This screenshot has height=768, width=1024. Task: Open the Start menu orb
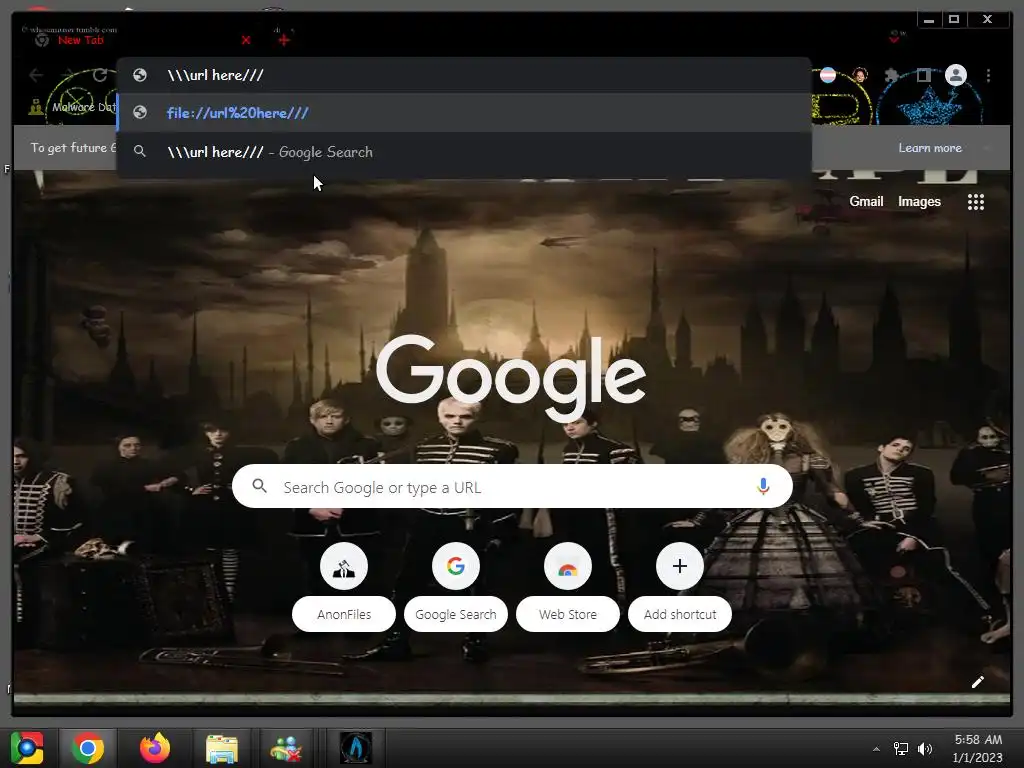(27, 748)
